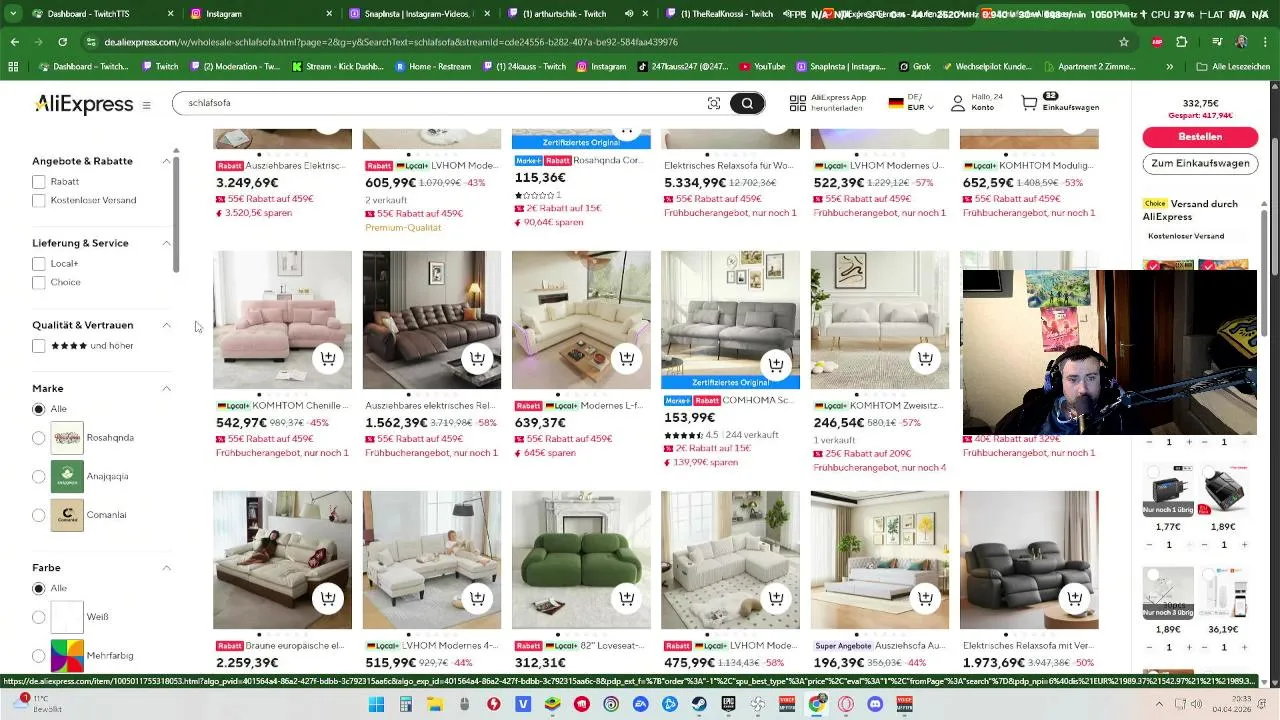Add the Braune europäische sofa to cart
The image size is (1280, 720).
tap(327, 598)
